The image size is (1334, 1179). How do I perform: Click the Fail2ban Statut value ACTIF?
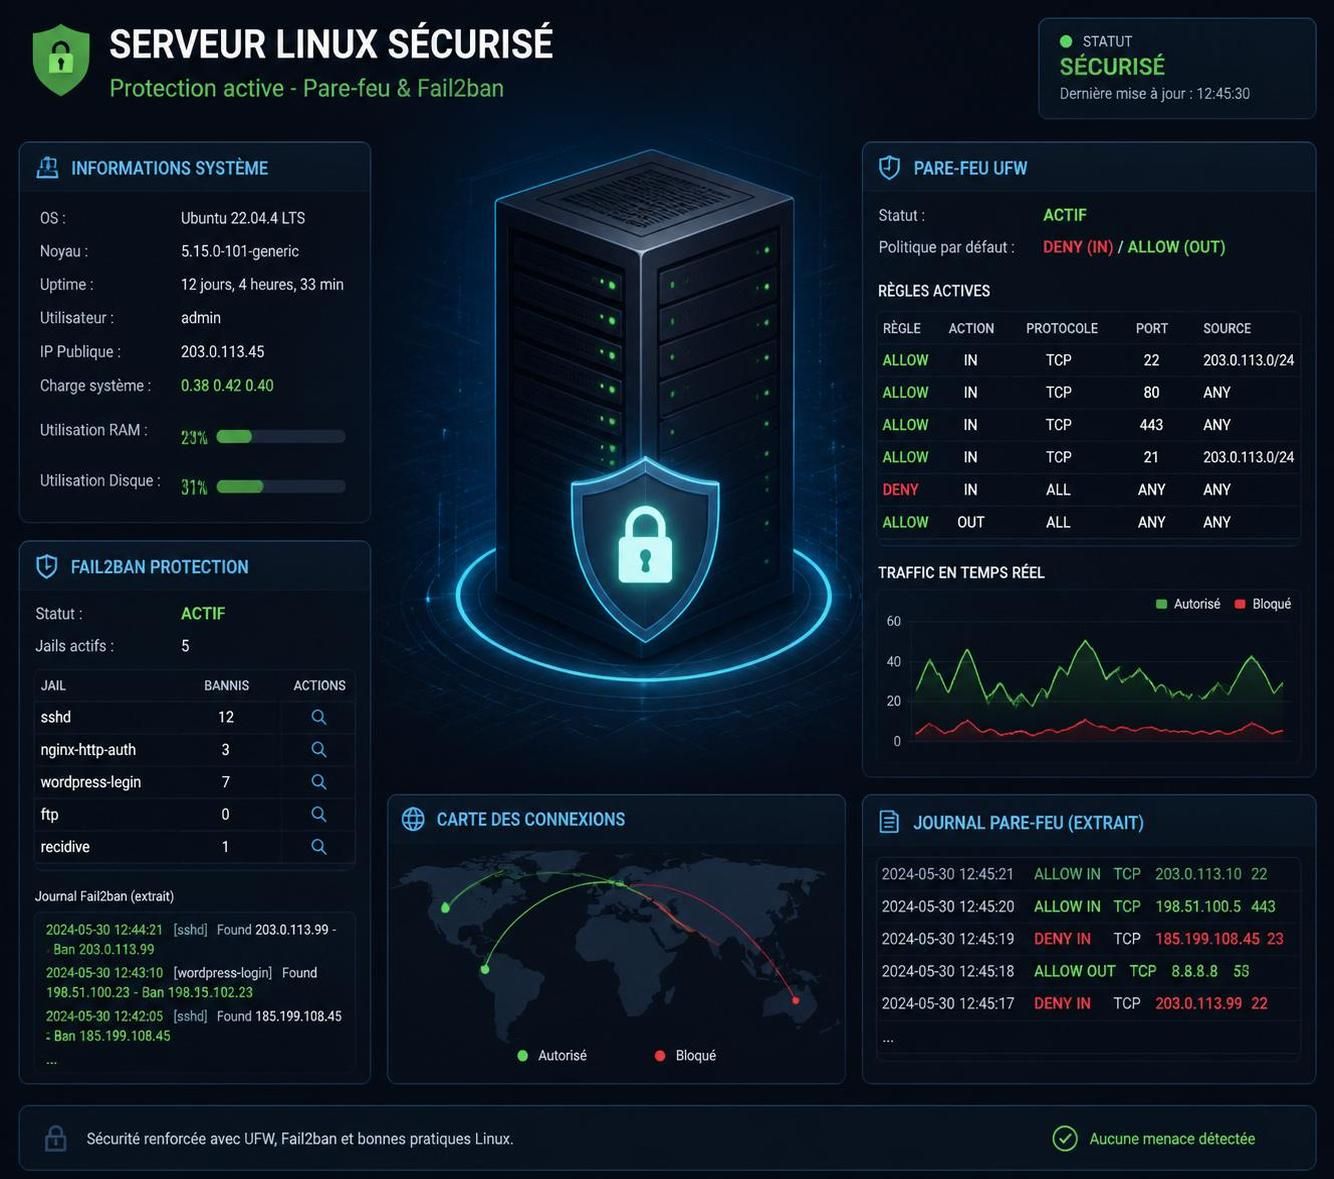[203, 613]
